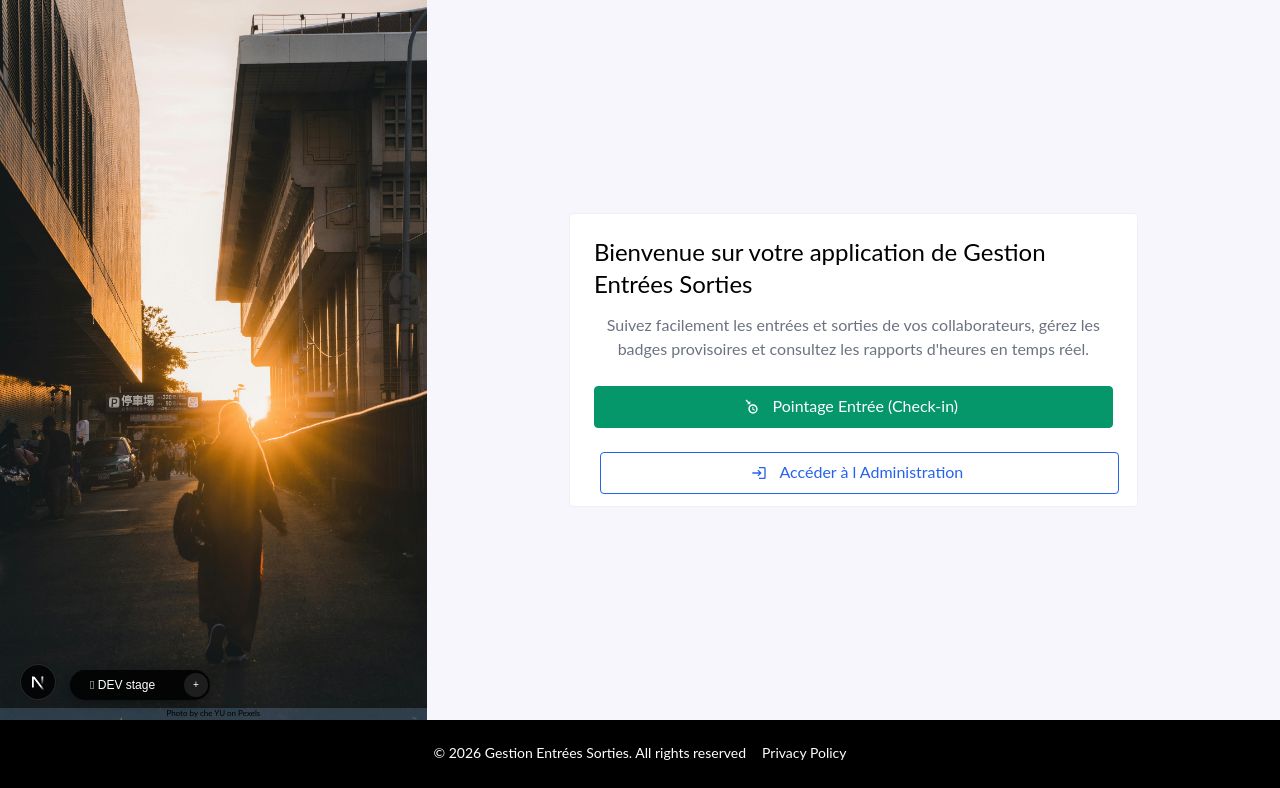This screenshot has height=788, width=1280.
Task: Click the sun glare in the photo
Action: click(x=256, y=403)
